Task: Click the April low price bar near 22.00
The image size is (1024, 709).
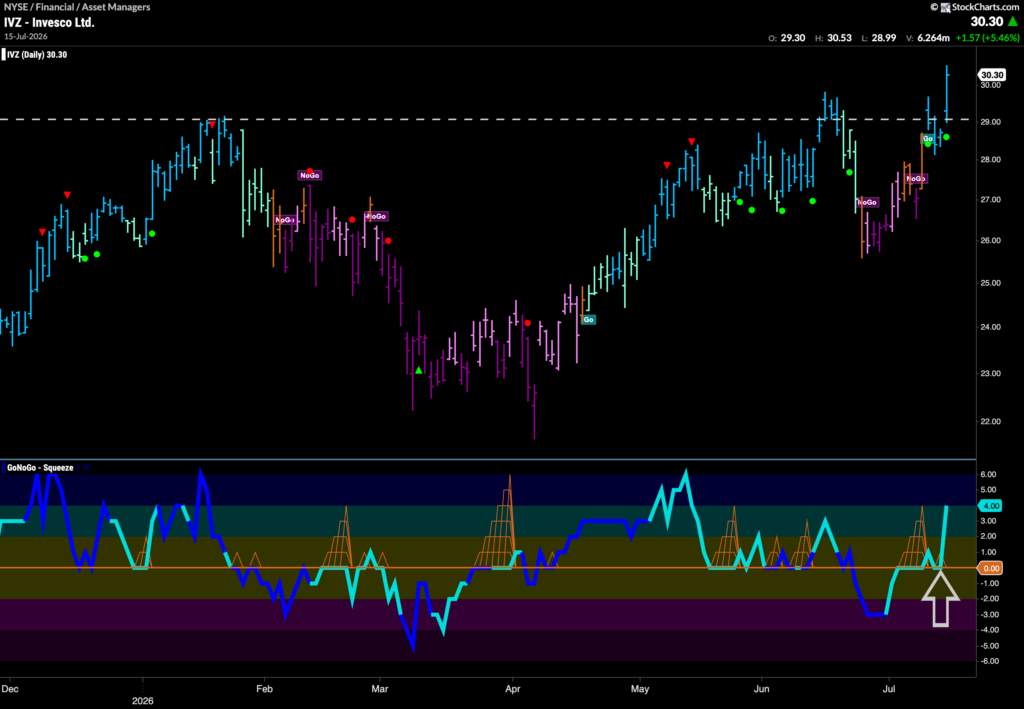Action: pos(534,411)
